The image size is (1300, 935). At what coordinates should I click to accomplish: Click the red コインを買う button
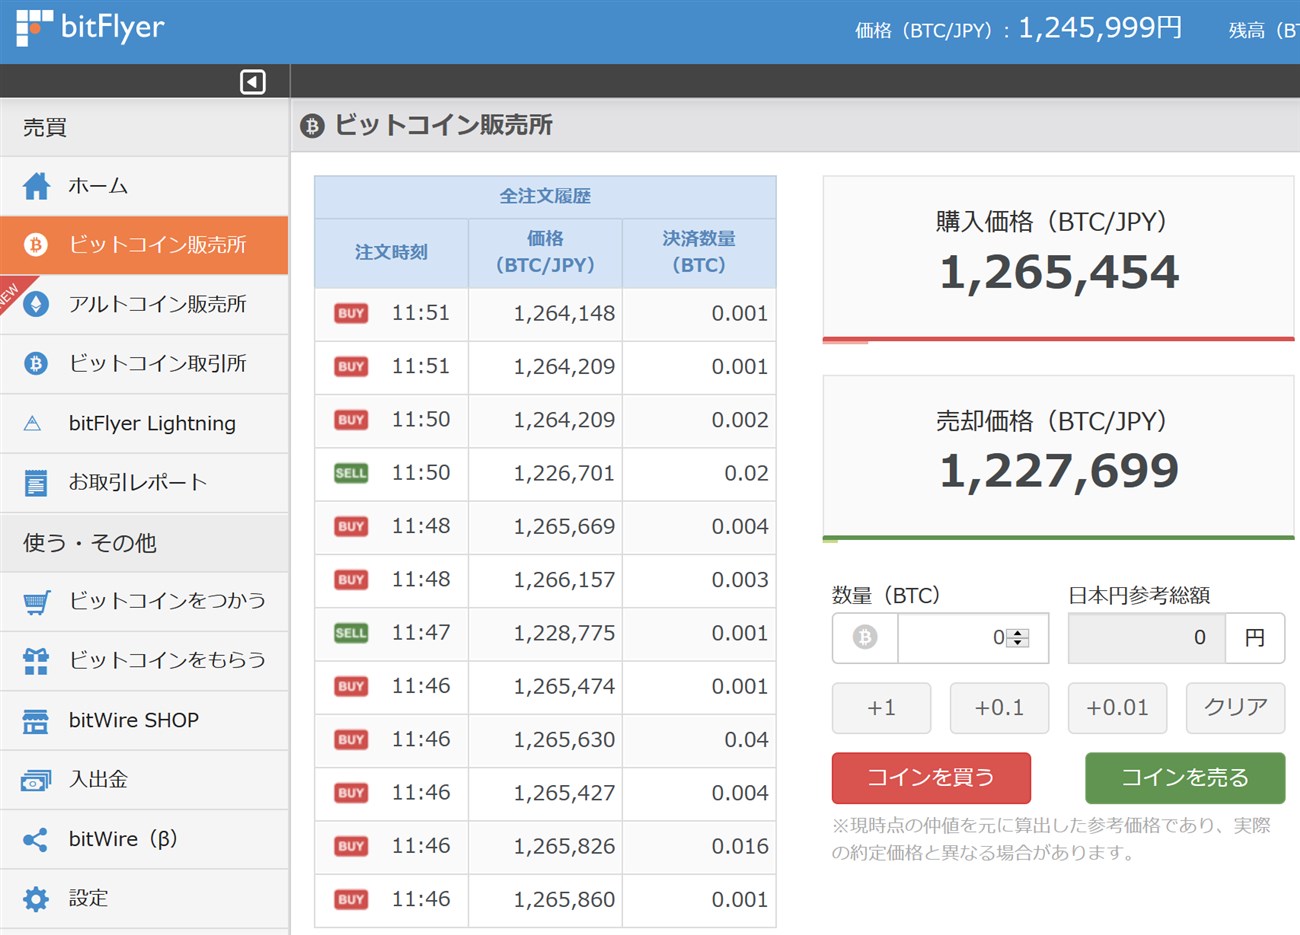coord(931,778)
